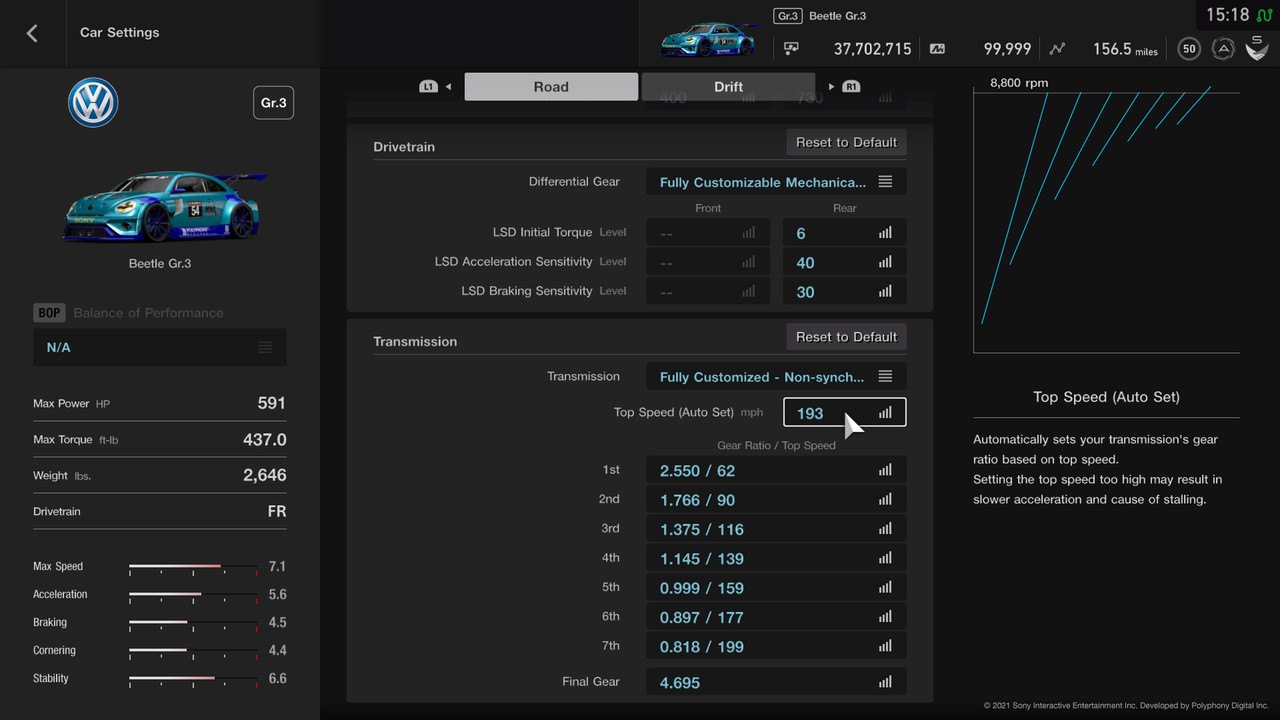The width and height of the screenshot is (1280, 720).
Task: Adjust 6th gear ratio 0.897 / 177
Action: pos(777,617)
